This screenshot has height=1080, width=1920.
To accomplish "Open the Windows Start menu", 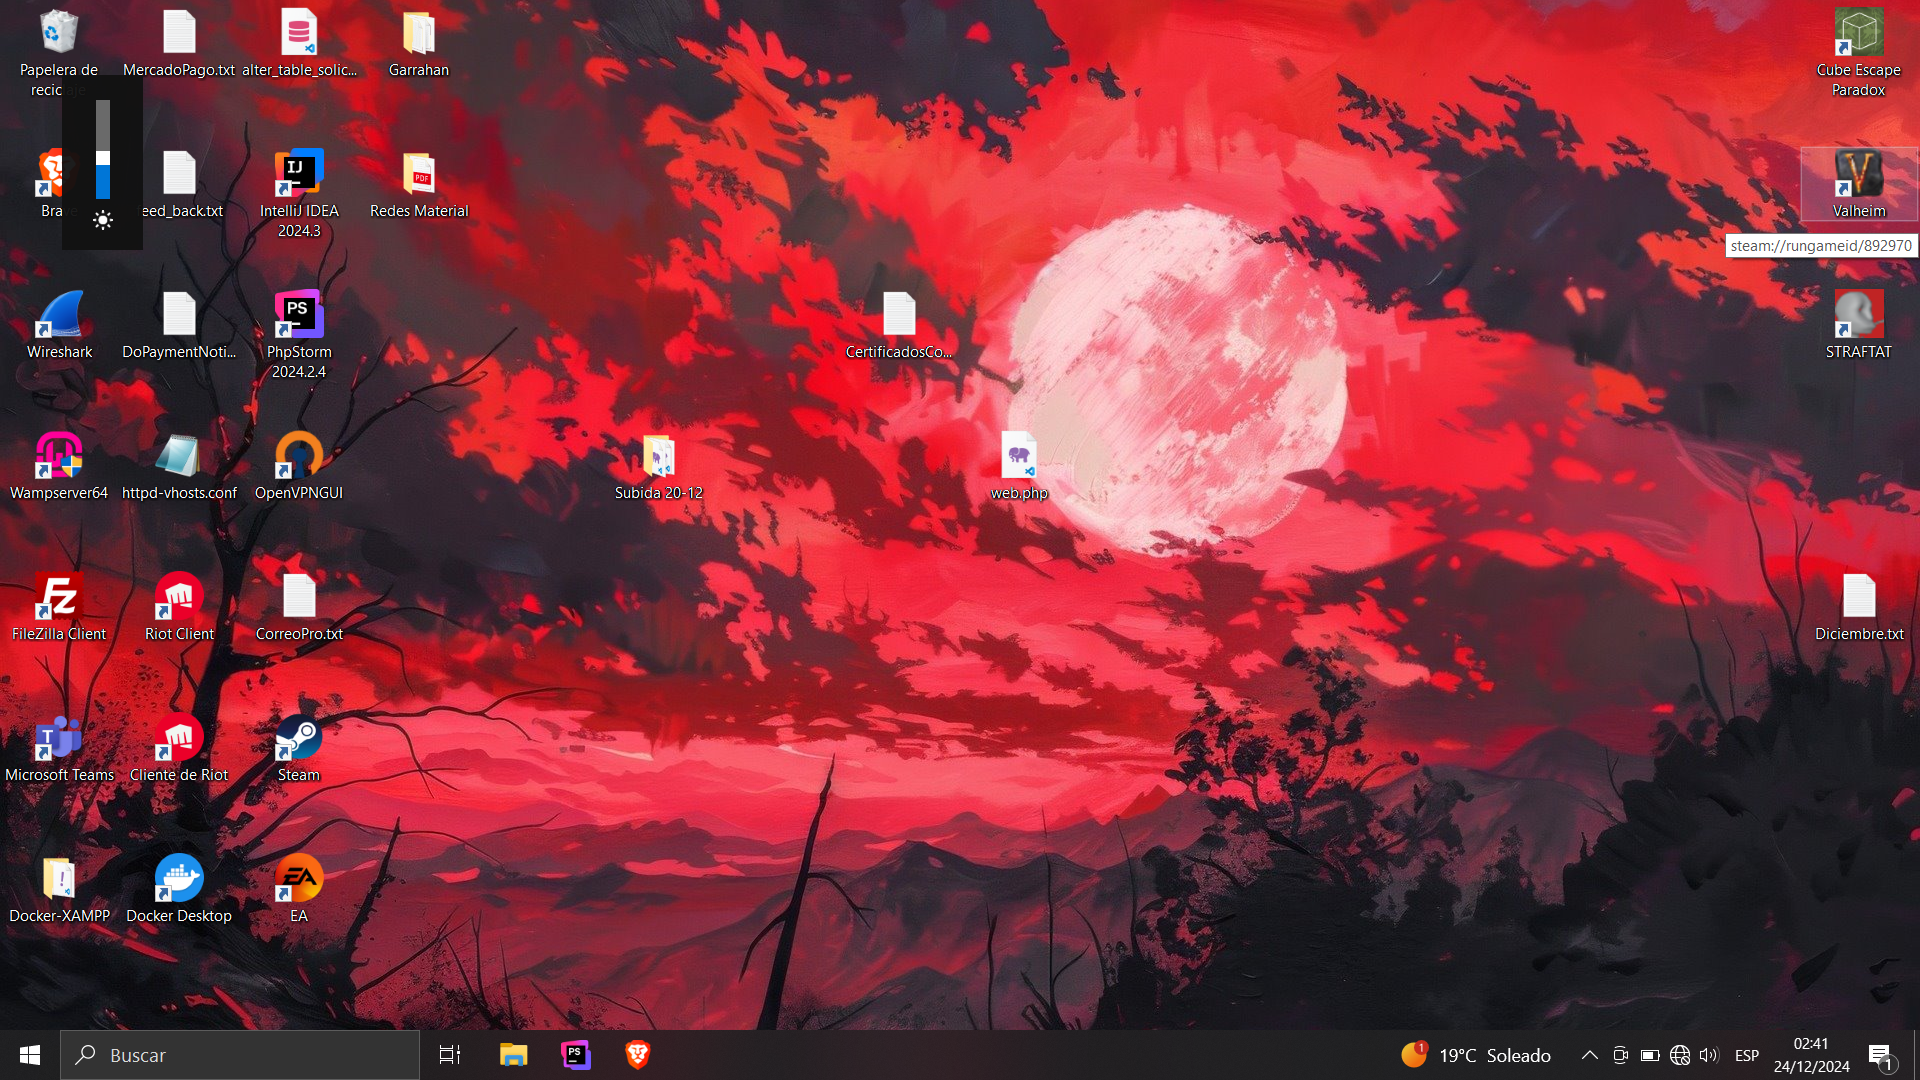I will coord(30,1055).
